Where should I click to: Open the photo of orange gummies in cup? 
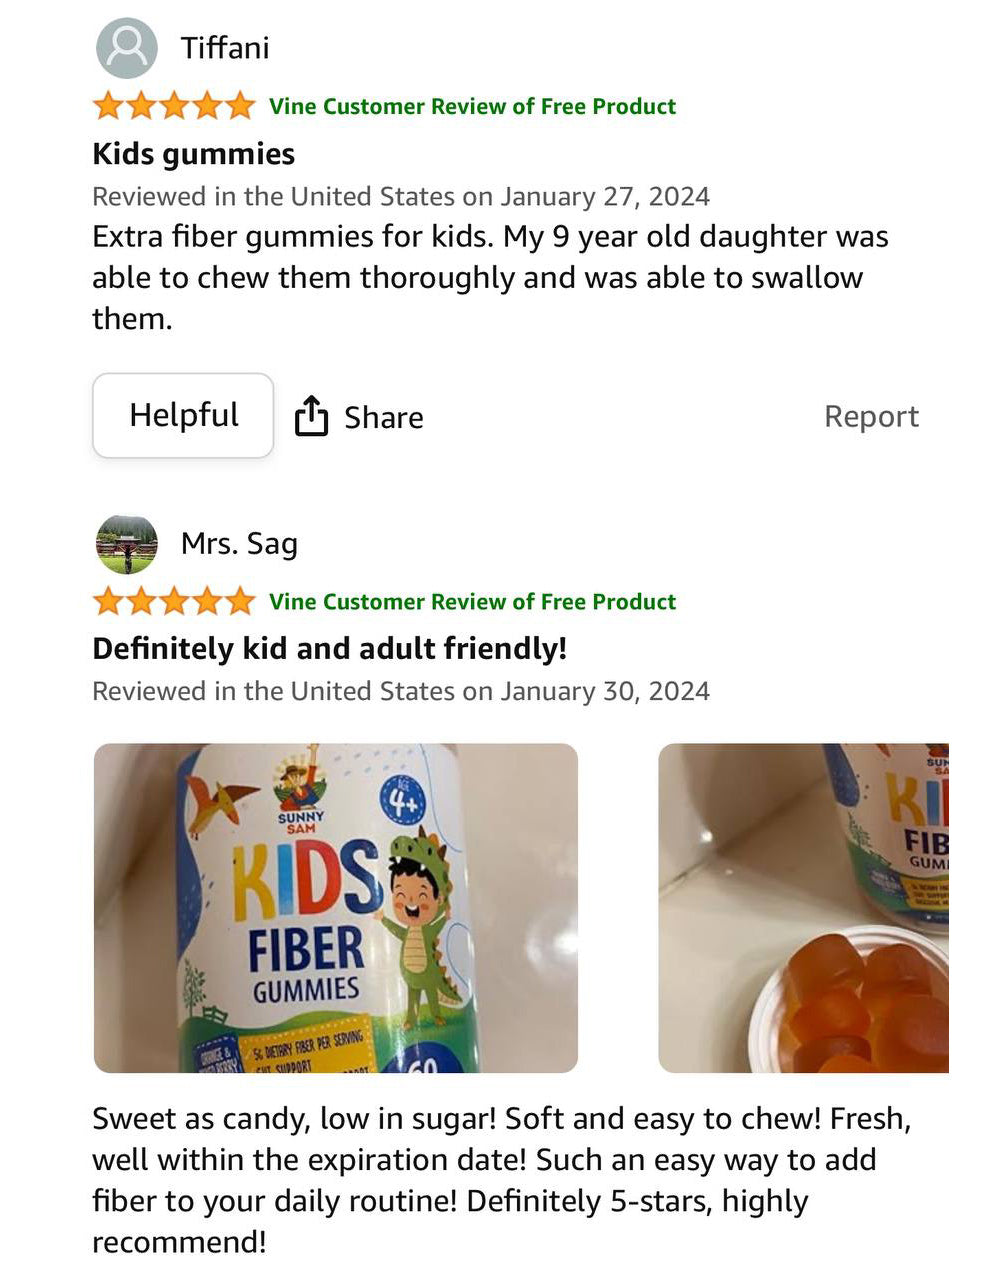803,907
